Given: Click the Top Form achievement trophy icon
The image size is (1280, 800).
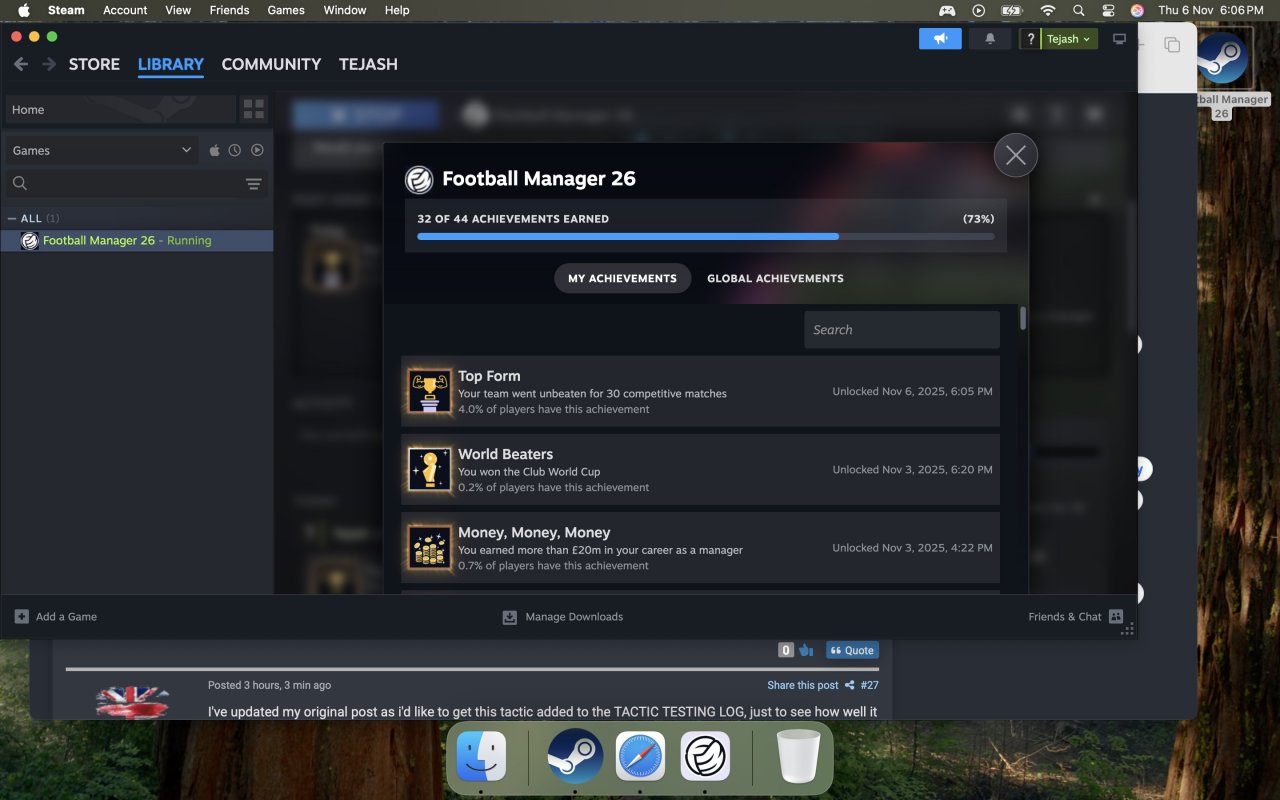Looking at the screenshot, I should tap(430, 391).
